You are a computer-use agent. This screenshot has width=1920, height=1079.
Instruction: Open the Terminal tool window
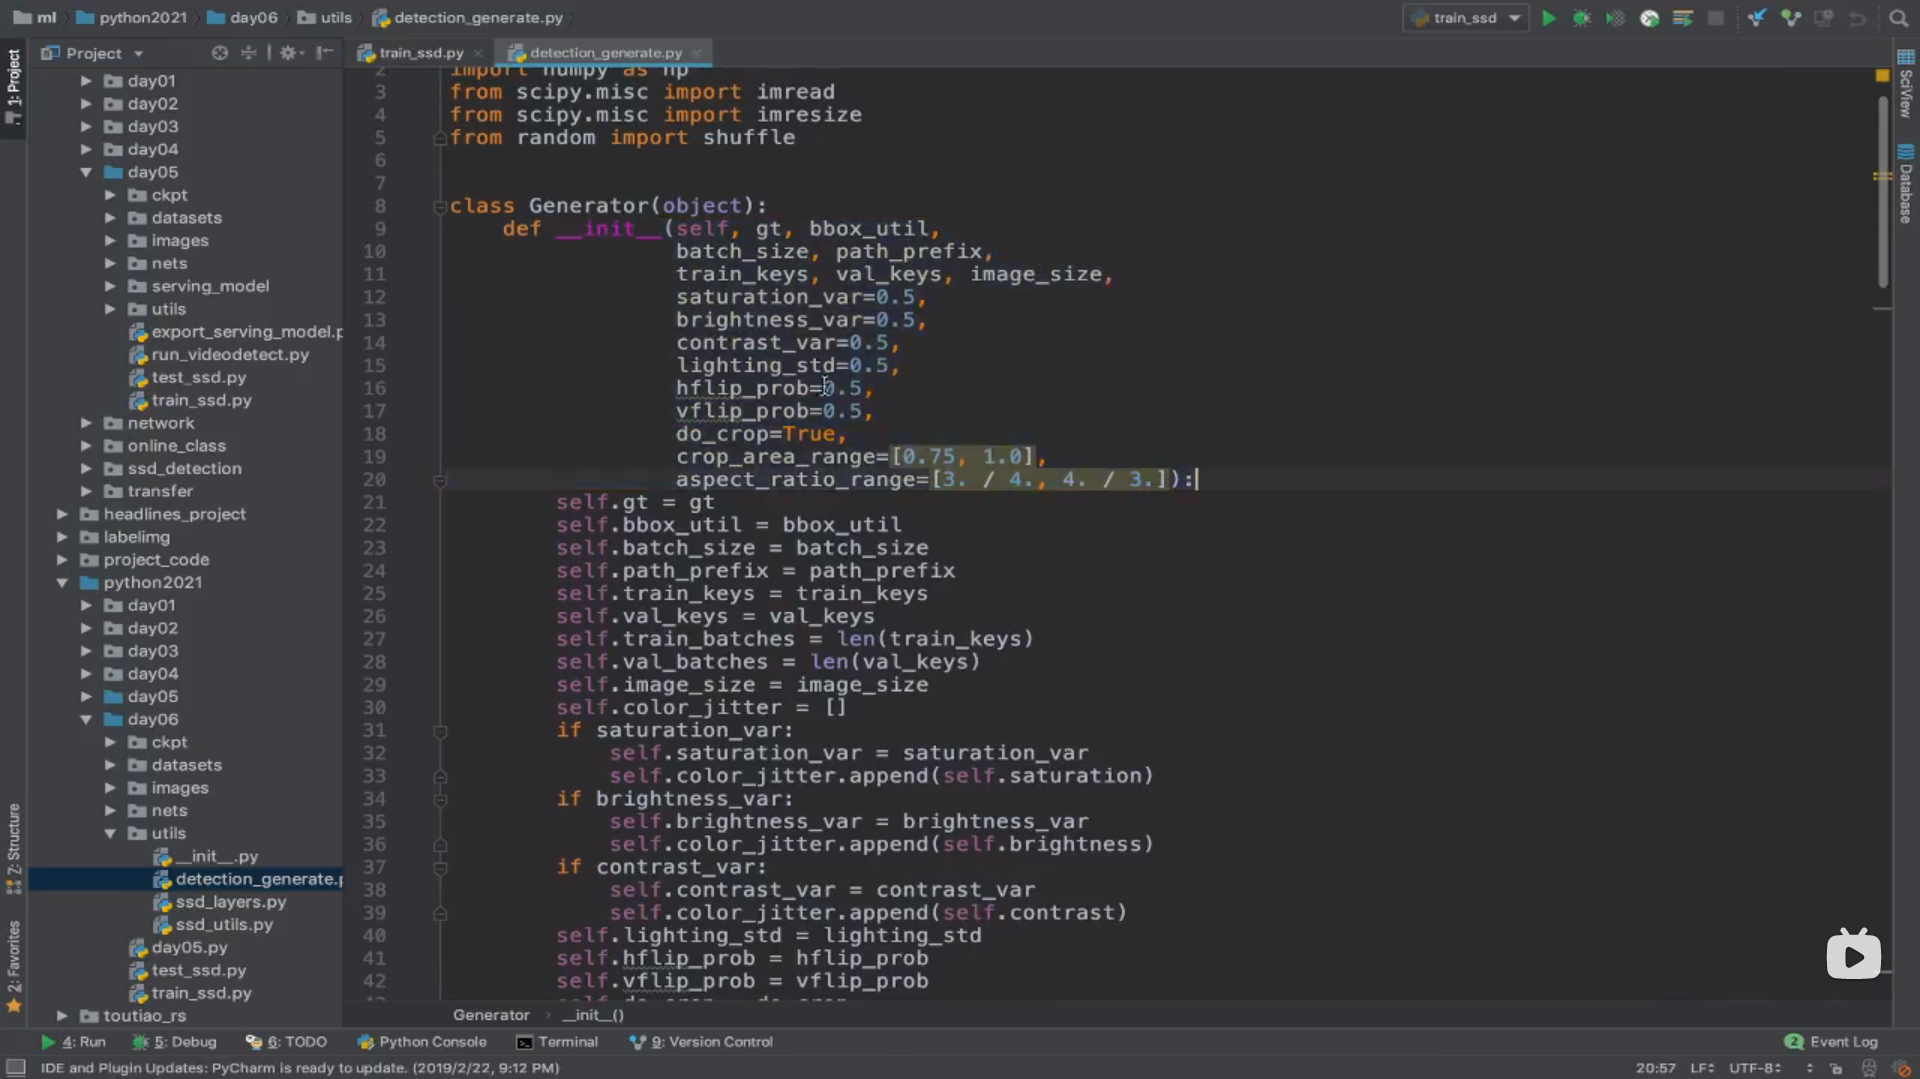(557, 1042)
